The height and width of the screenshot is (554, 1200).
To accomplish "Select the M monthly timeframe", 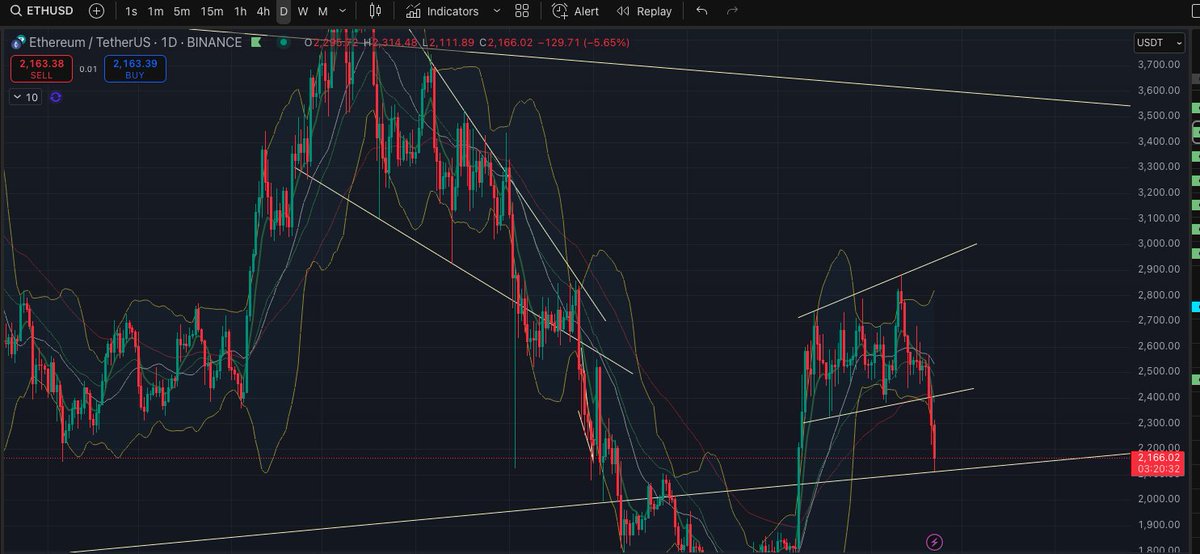I will point(322,11).
